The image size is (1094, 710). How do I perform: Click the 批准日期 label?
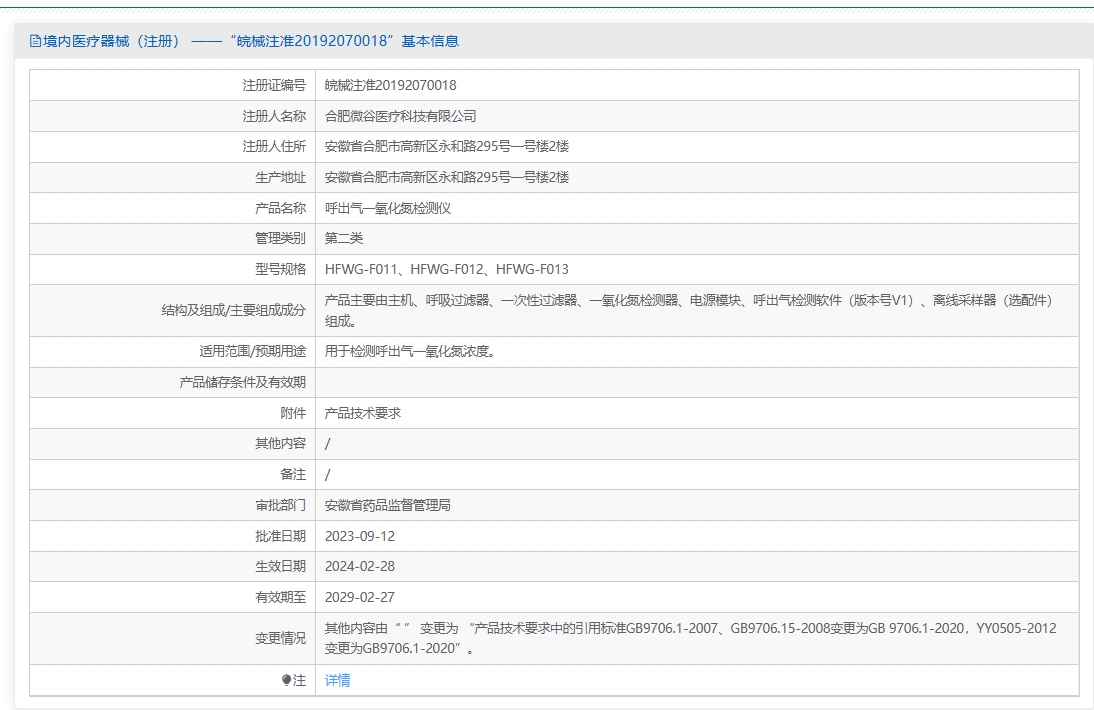[x=280, y=536]
